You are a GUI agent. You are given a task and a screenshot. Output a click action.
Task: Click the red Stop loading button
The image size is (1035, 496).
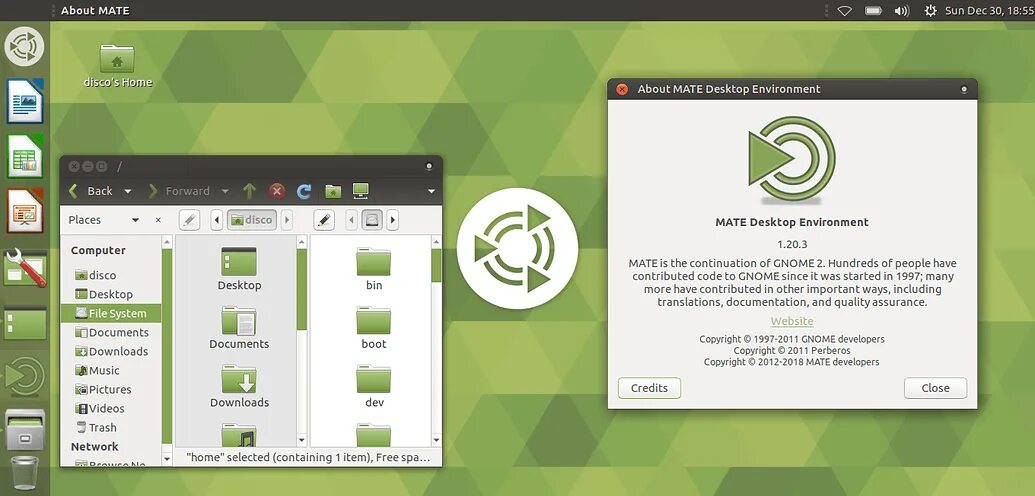(277, 191)
